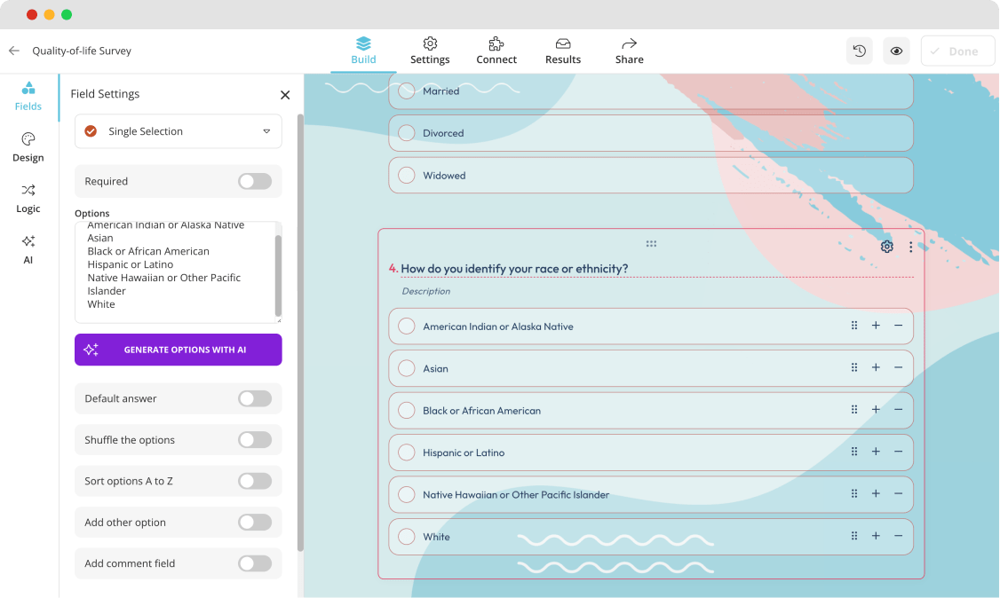The height and width of the screenshot is (598, 1000).
Task: Open the three-dot menu on question 4
Action: tap(911, 246)
